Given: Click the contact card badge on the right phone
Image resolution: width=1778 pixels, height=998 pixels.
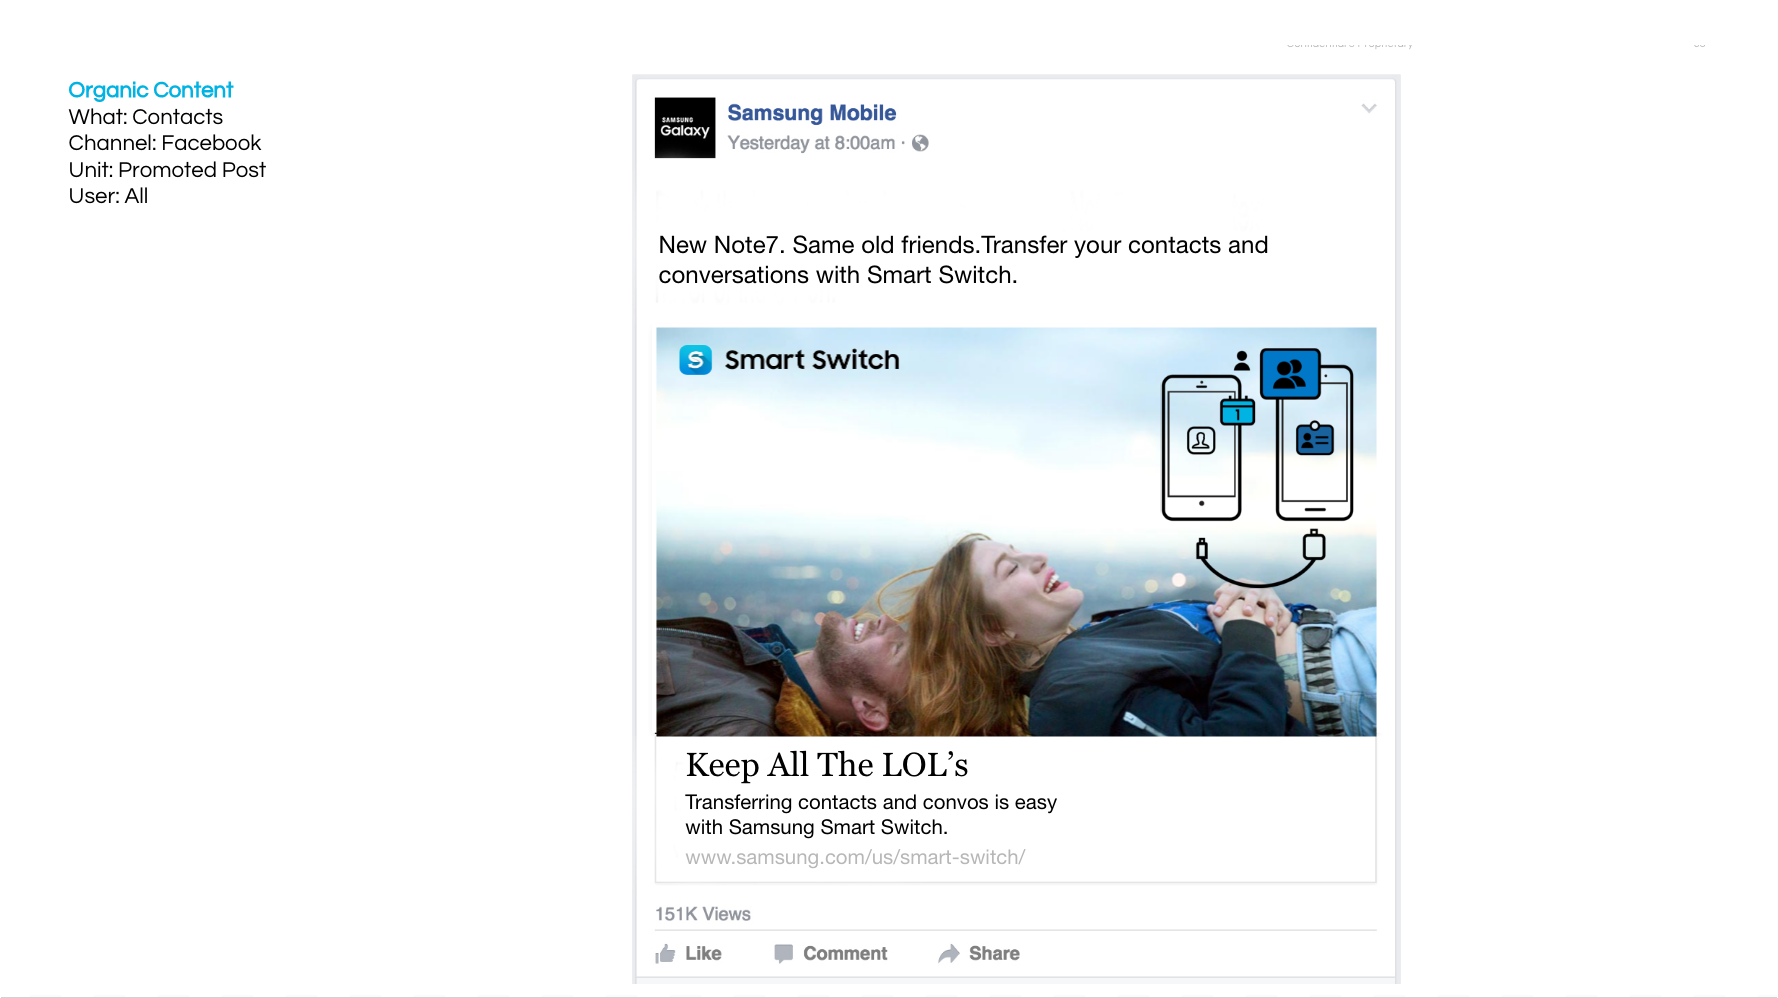Looking at the screenshot, I should point(1317,438).
